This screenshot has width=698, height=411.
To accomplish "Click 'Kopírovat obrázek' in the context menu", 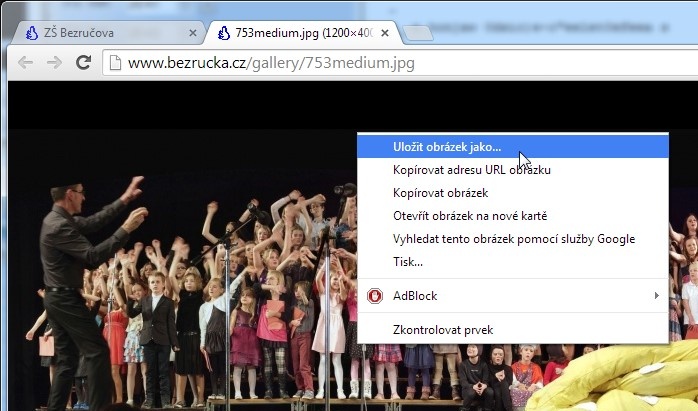I will (x=513, y=193).
